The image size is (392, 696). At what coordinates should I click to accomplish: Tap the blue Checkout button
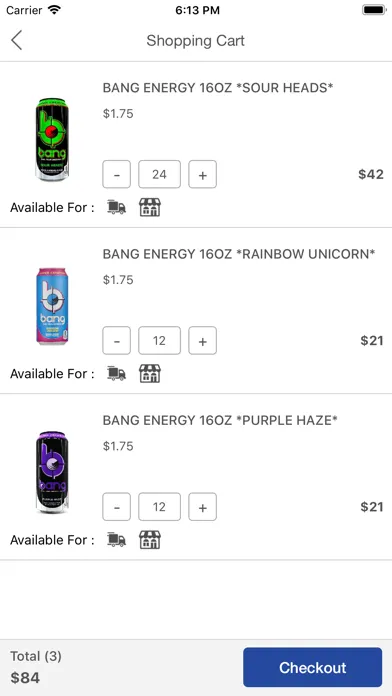point(313,667)
